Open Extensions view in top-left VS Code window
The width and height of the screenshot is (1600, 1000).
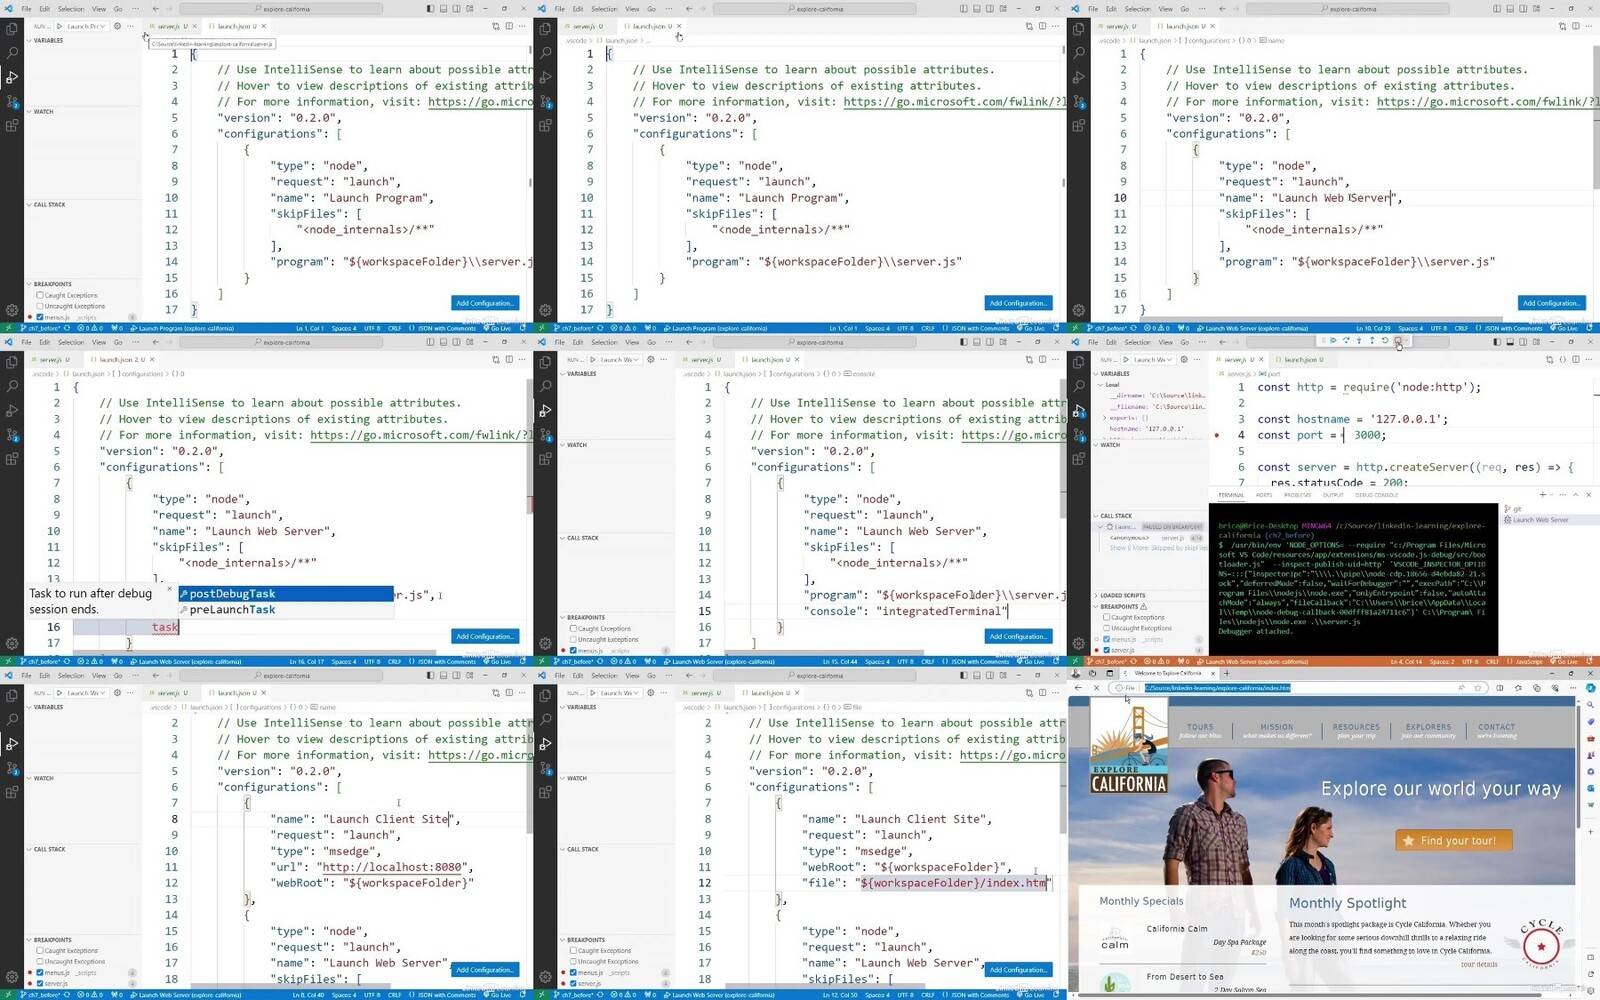tap(12, 126)
